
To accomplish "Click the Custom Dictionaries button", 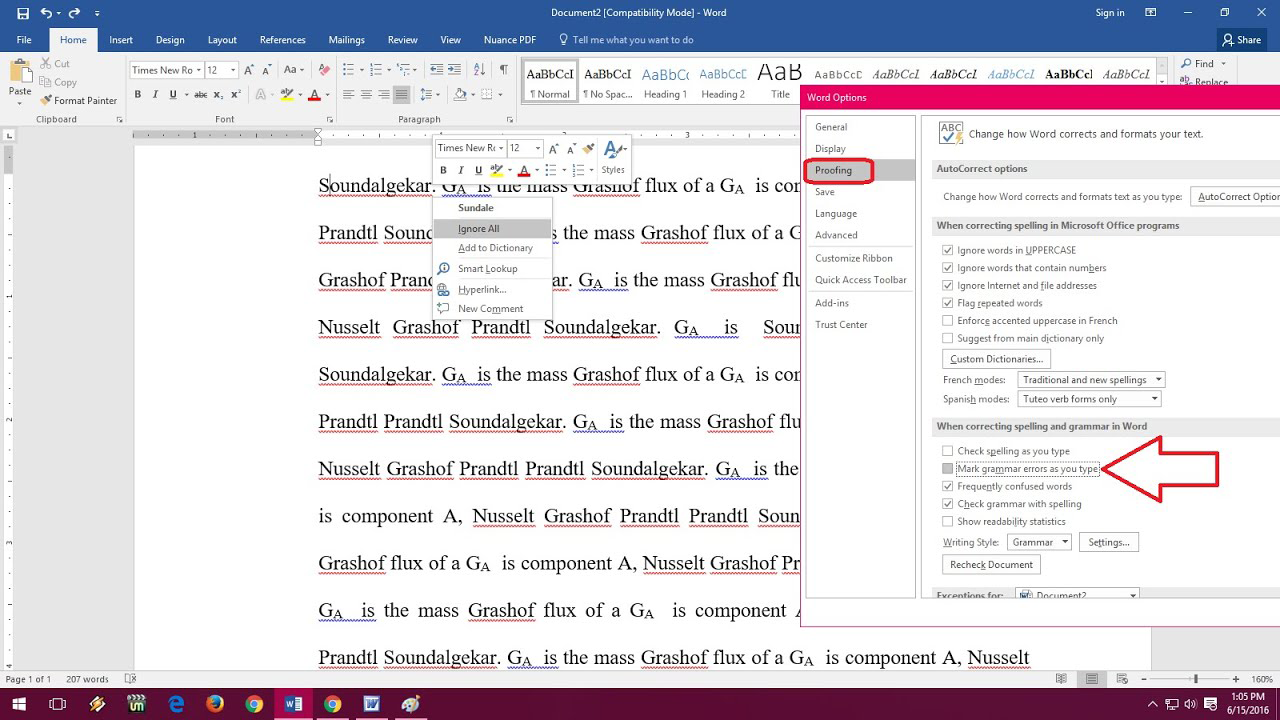I will coord(996,359).
